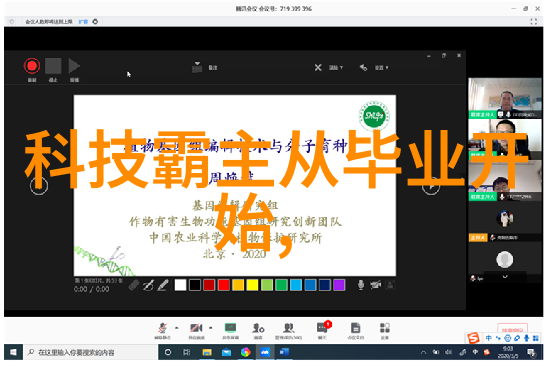Pick the purple ink color swatch
550x367 pixels.
click(x=339, y=285)
